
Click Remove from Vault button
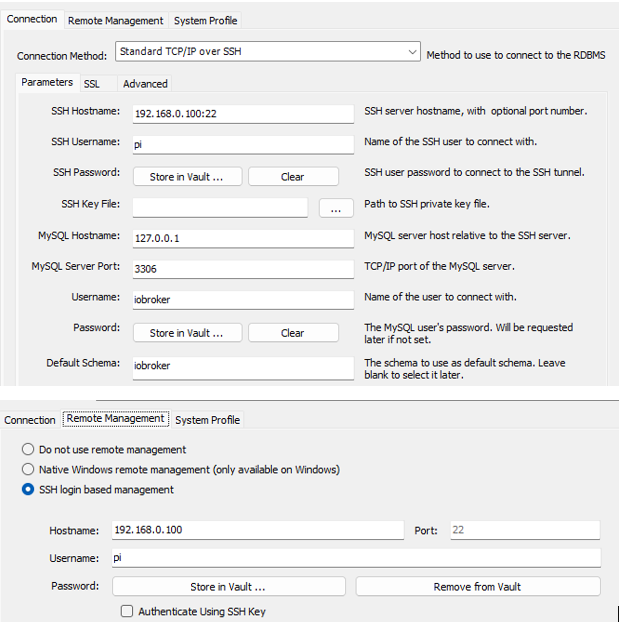point(477,587)
